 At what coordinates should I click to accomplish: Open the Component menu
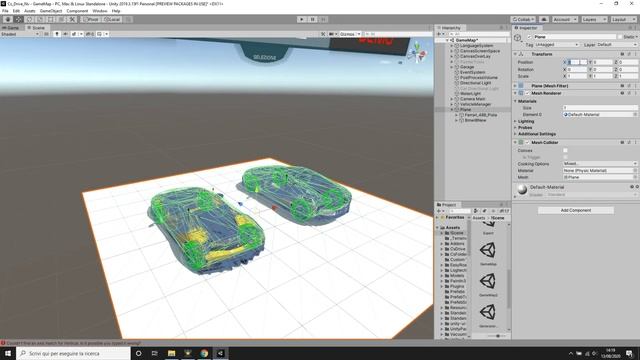point(77,11)
